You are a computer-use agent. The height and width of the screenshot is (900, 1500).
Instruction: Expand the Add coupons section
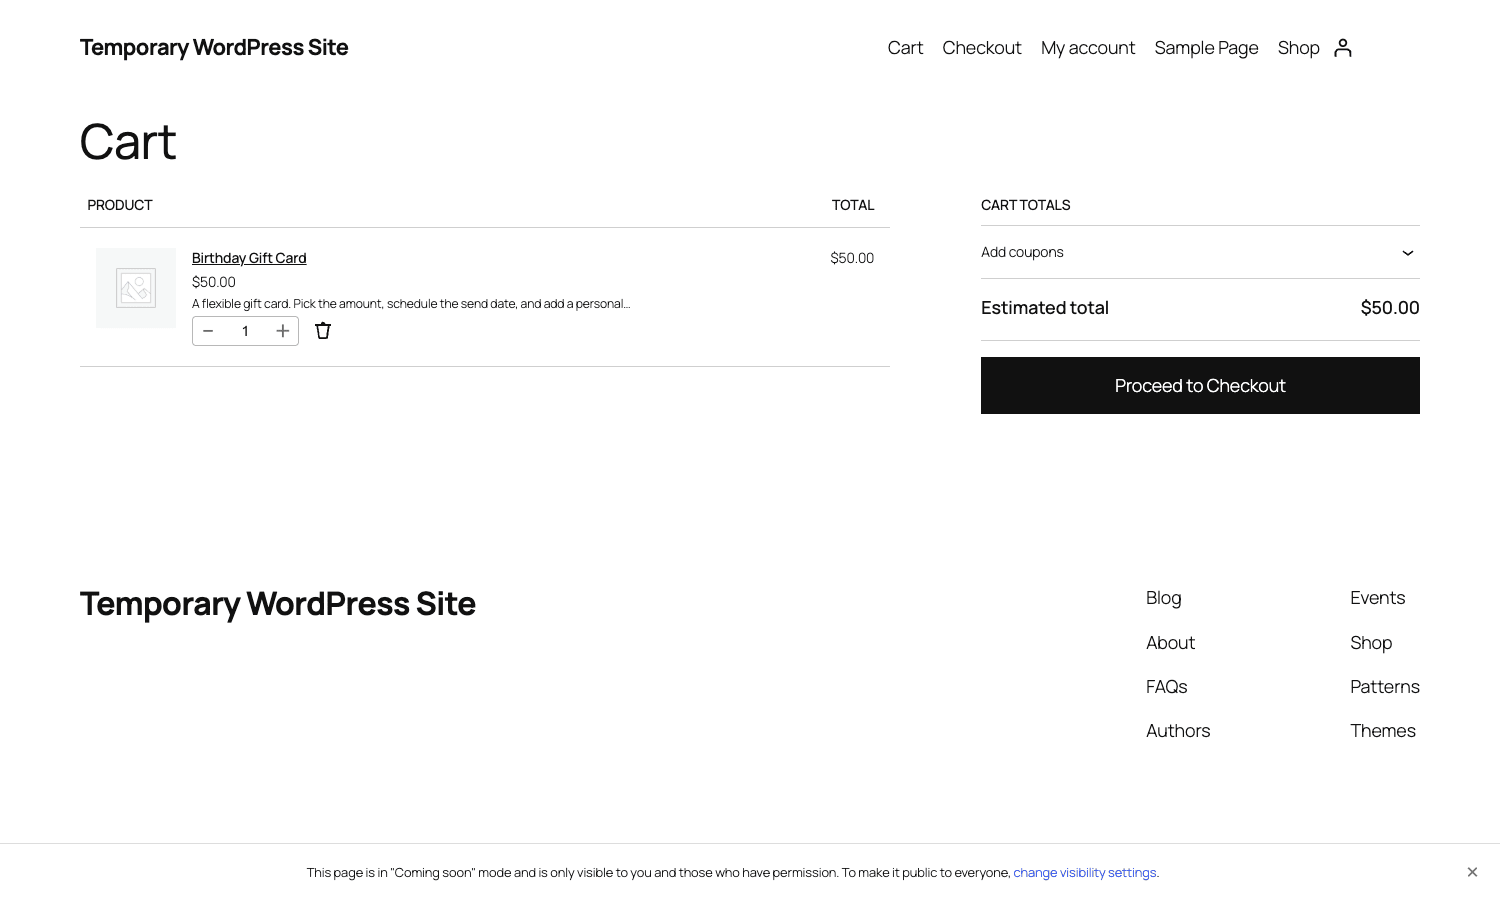(x=1200, y=252)
